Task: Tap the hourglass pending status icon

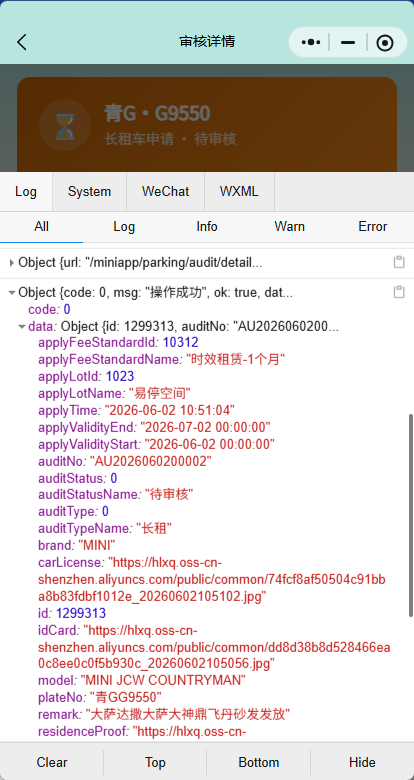Action: tap(65, 125)
